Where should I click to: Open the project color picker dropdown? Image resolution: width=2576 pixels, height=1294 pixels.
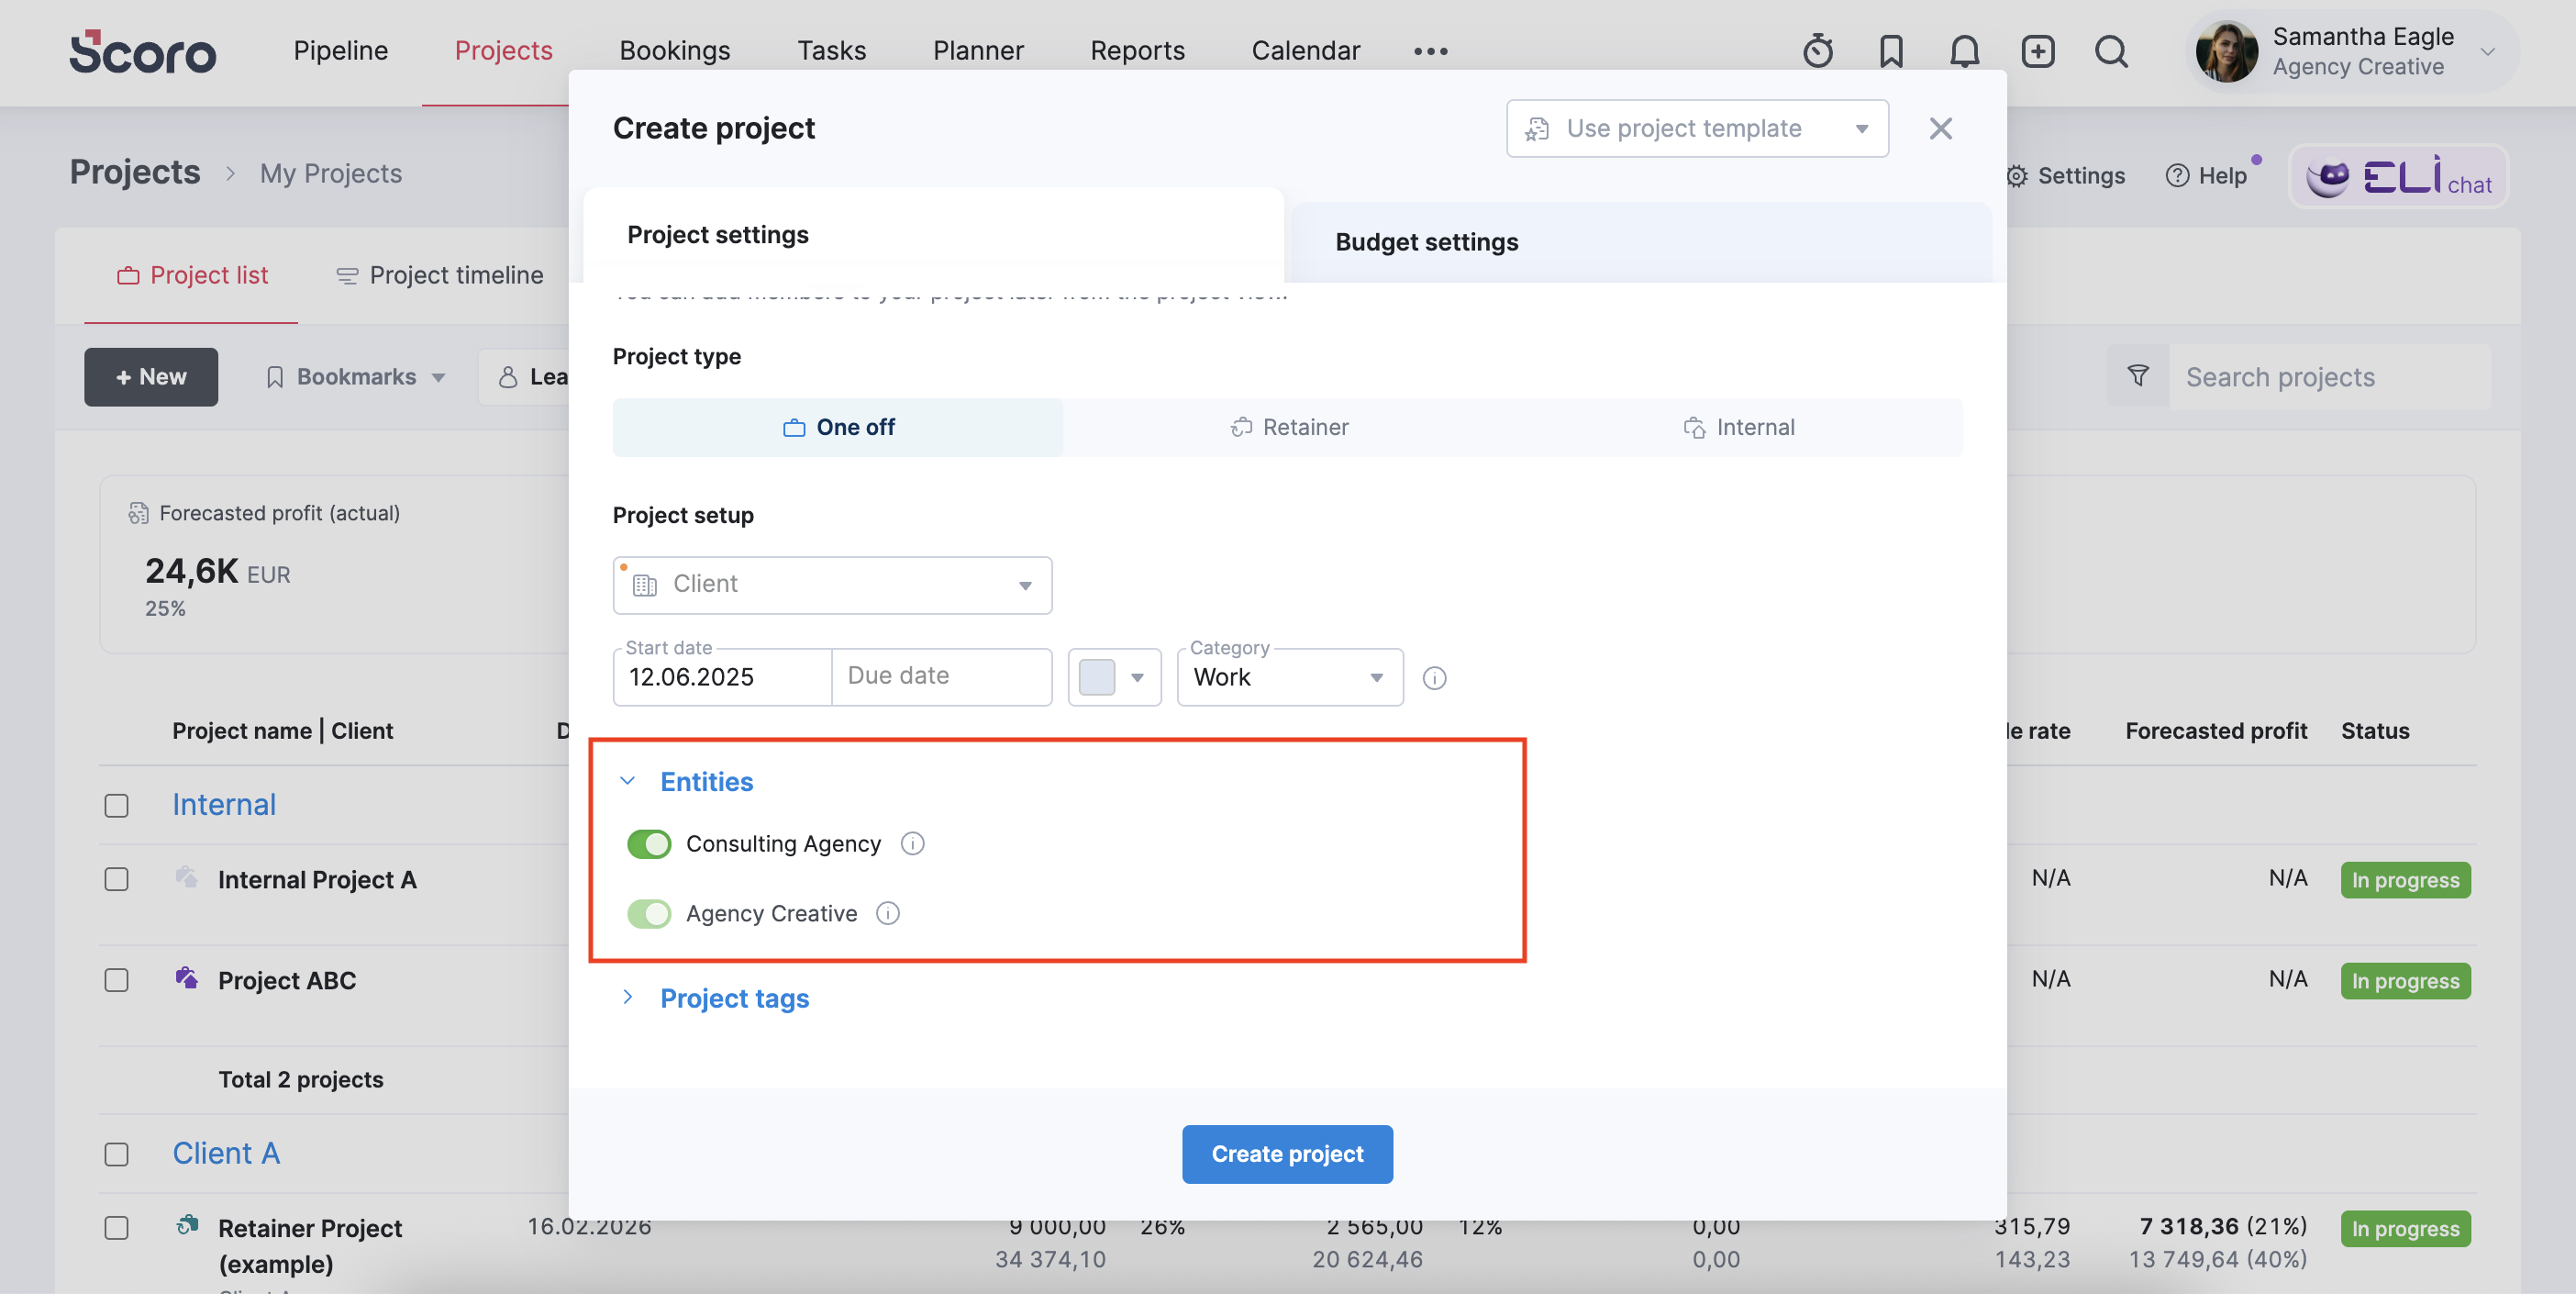click(x=1114, y=677)
